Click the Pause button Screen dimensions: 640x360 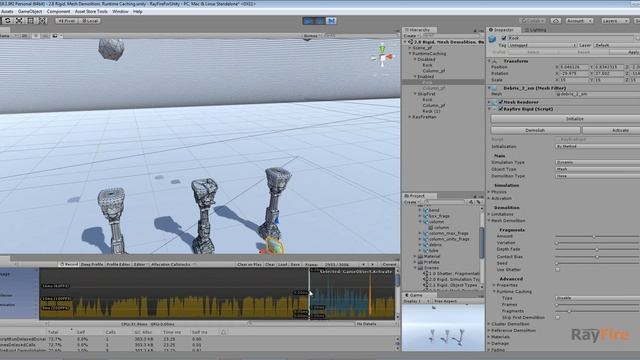click(320, 20)
